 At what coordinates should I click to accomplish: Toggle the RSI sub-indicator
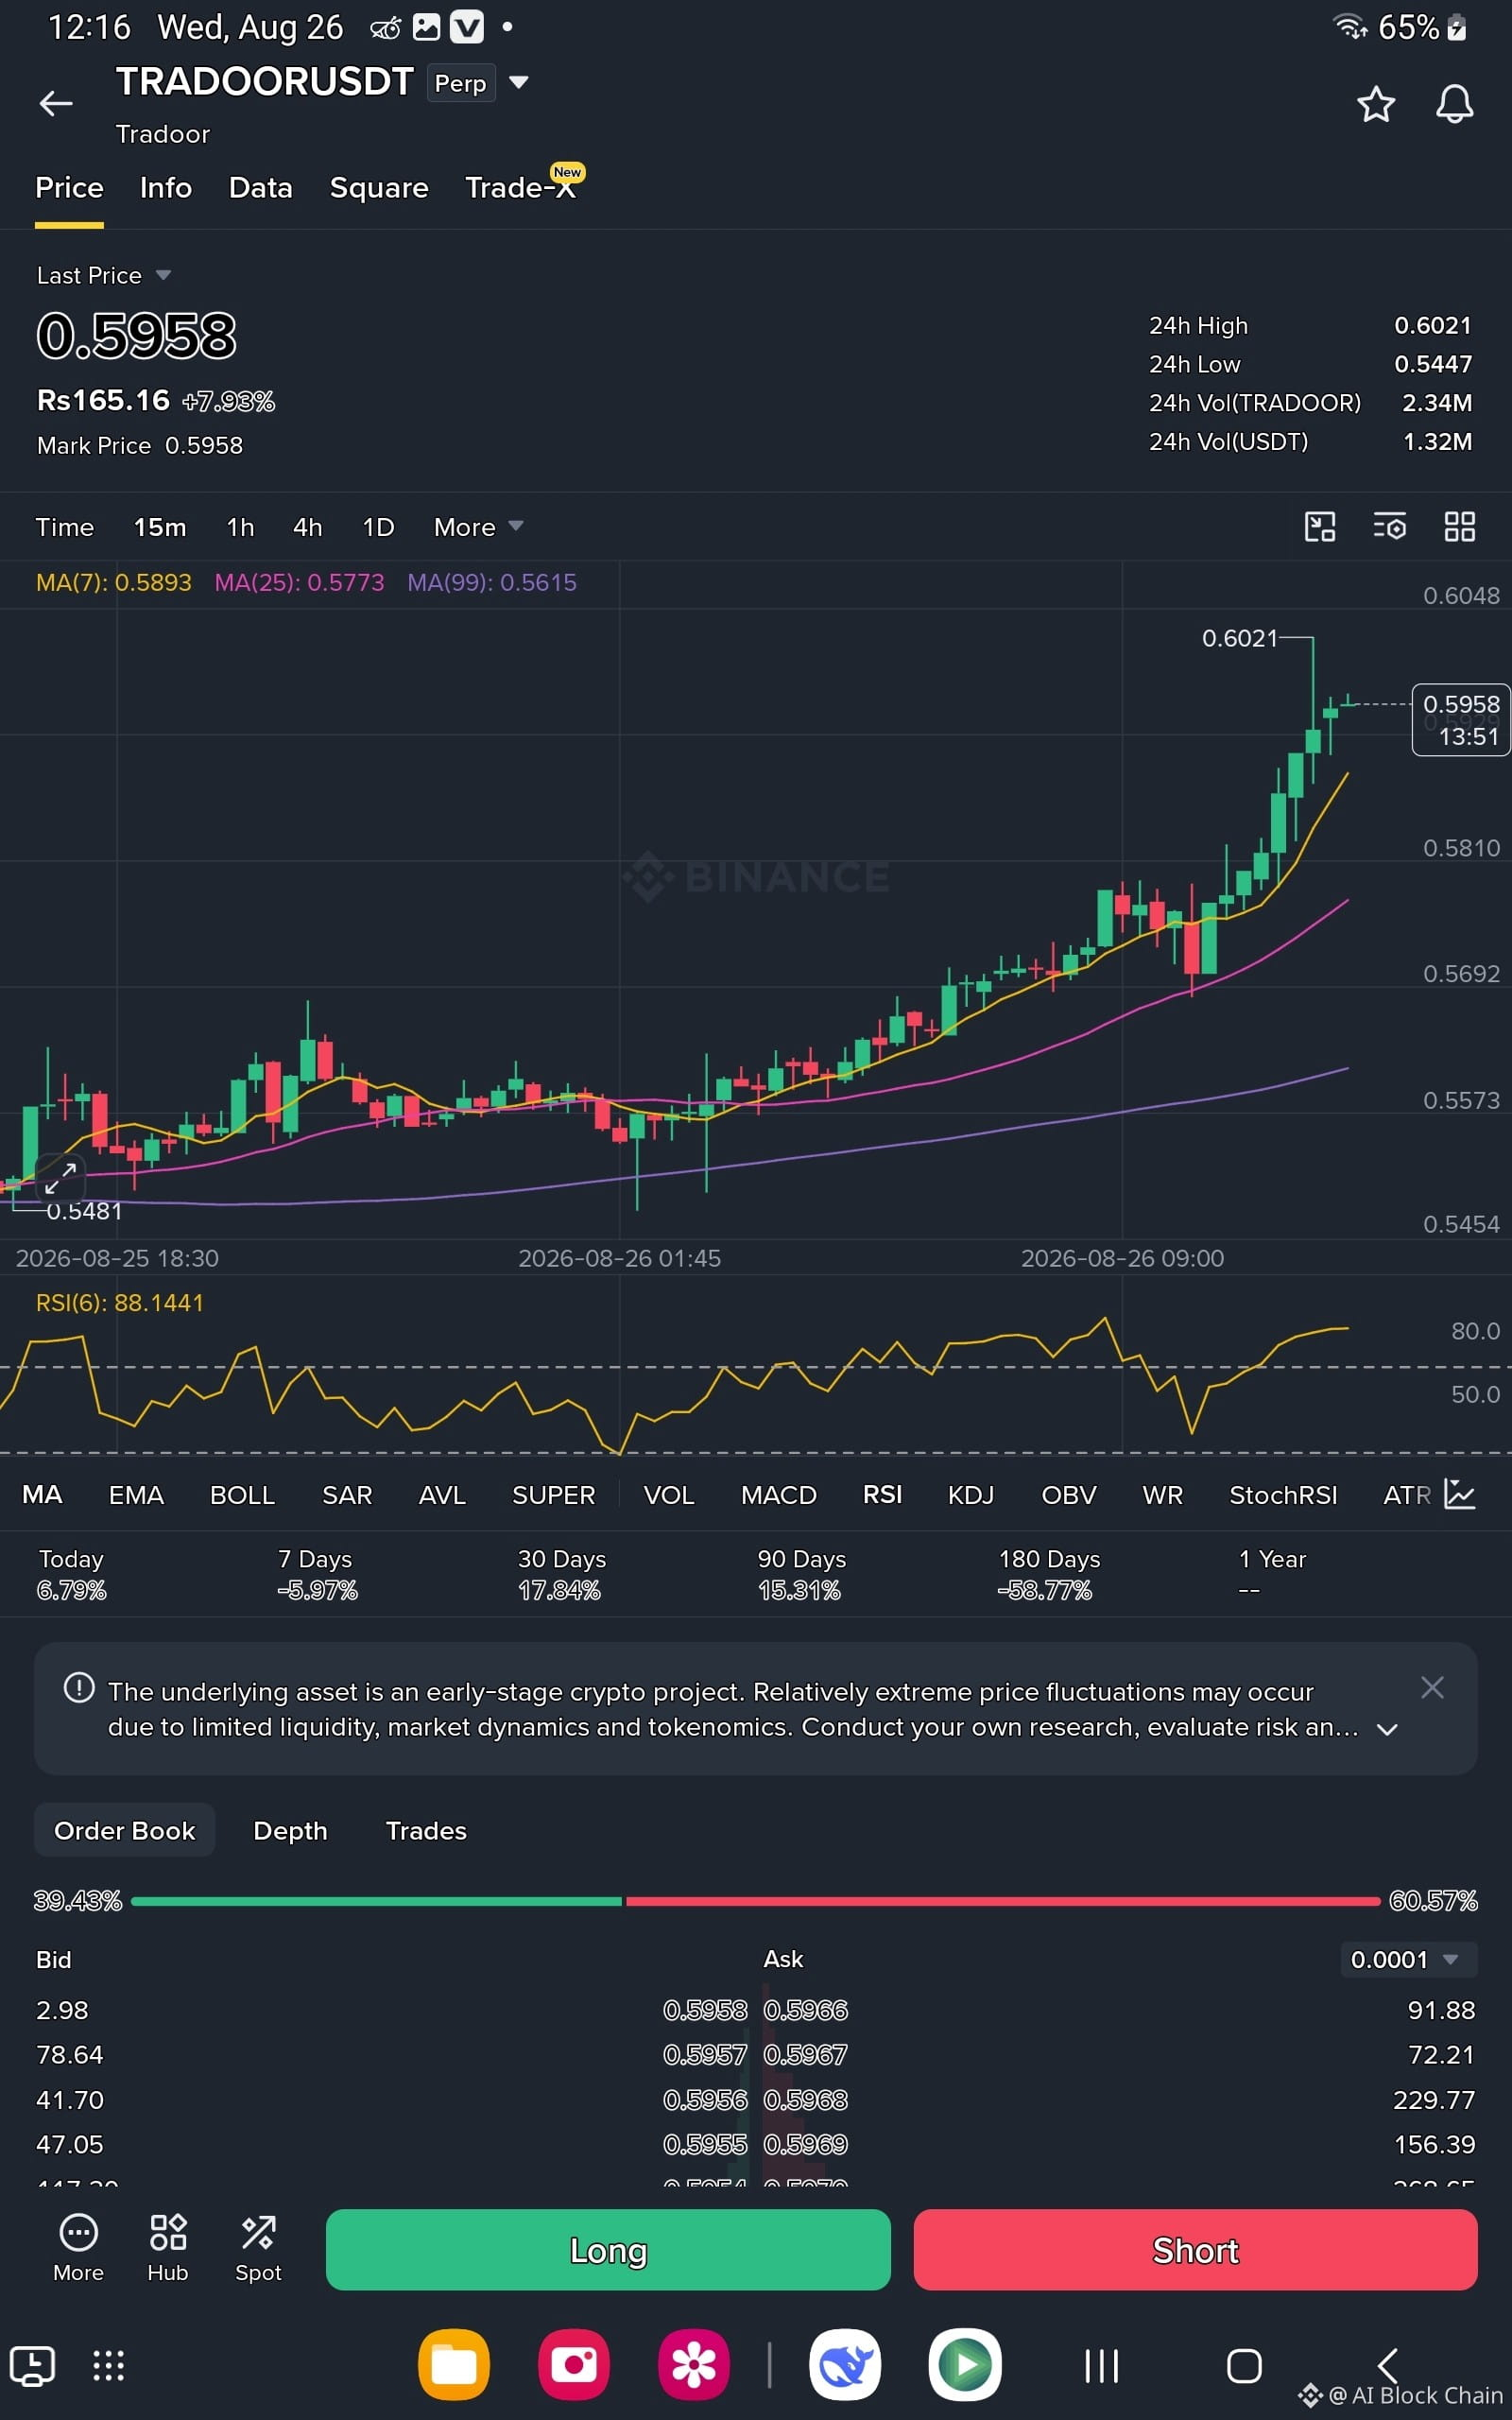click(882, 1494)
